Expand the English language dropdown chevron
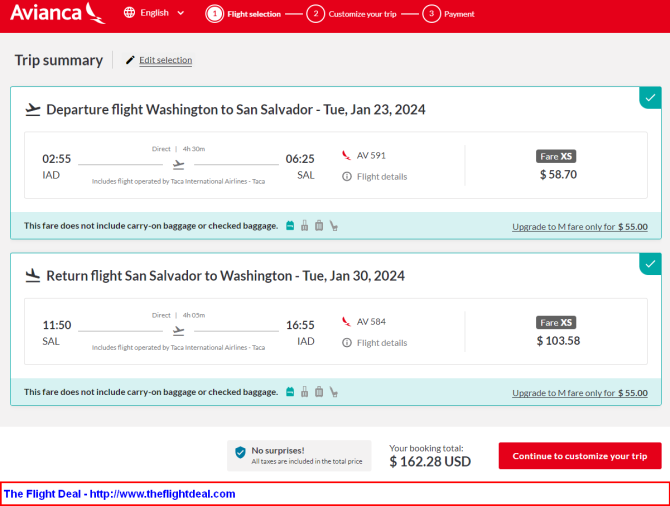The width and height of the screenshot is (670, 506). coord(181,13)
